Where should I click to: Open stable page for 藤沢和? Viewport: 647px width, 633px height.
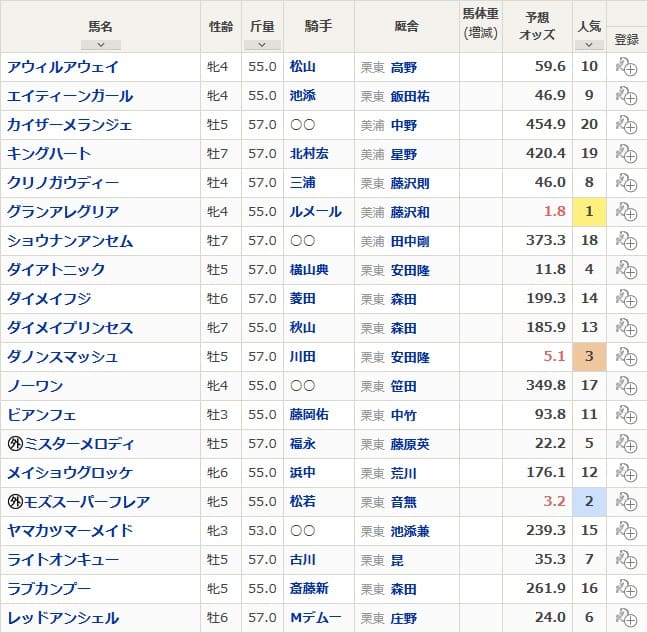pos(410,212)
